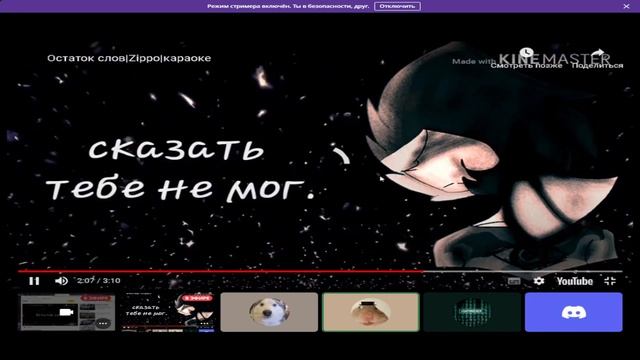640x360 pixels.
Task: Exit fullscreen mode in player
Action: click(x=610, y=281)
